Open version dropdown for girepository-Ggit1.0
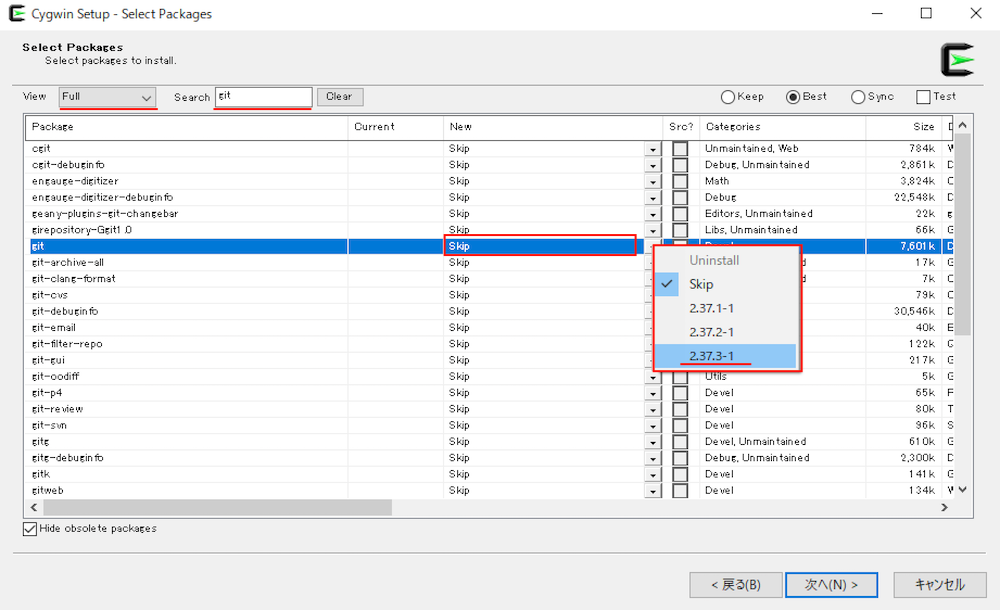The image size is (1000, 610). click(653, 230)
